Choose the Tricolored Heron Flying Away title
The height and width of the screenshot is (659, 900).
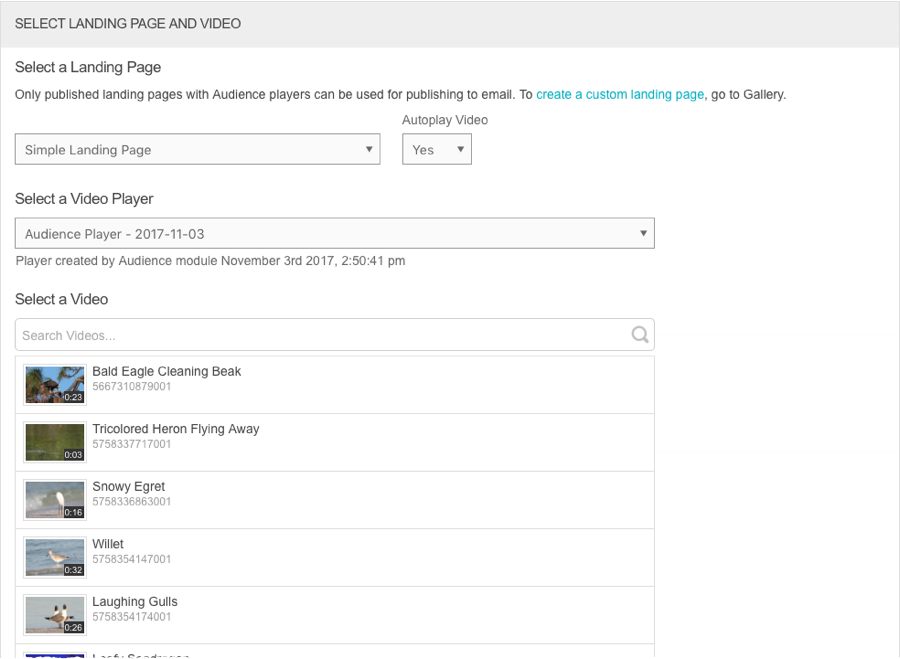click(176, 429)
